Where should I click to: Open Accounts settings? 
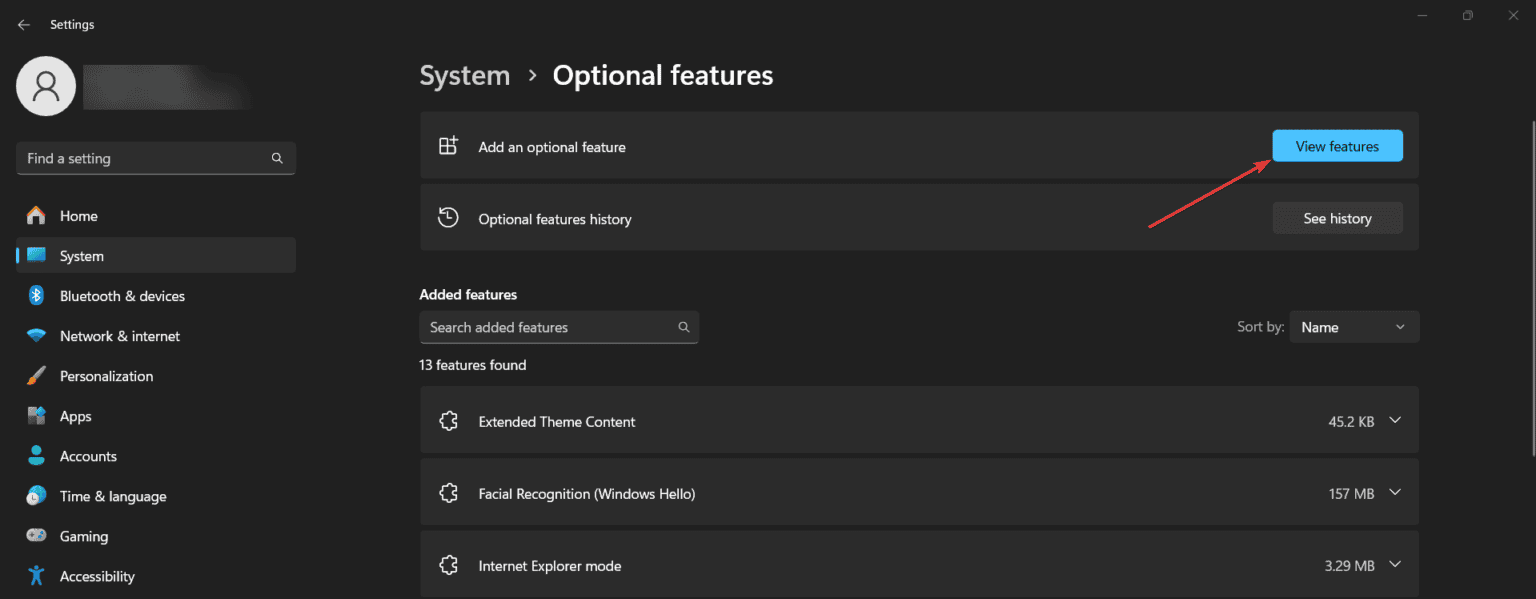pos(156,456)
